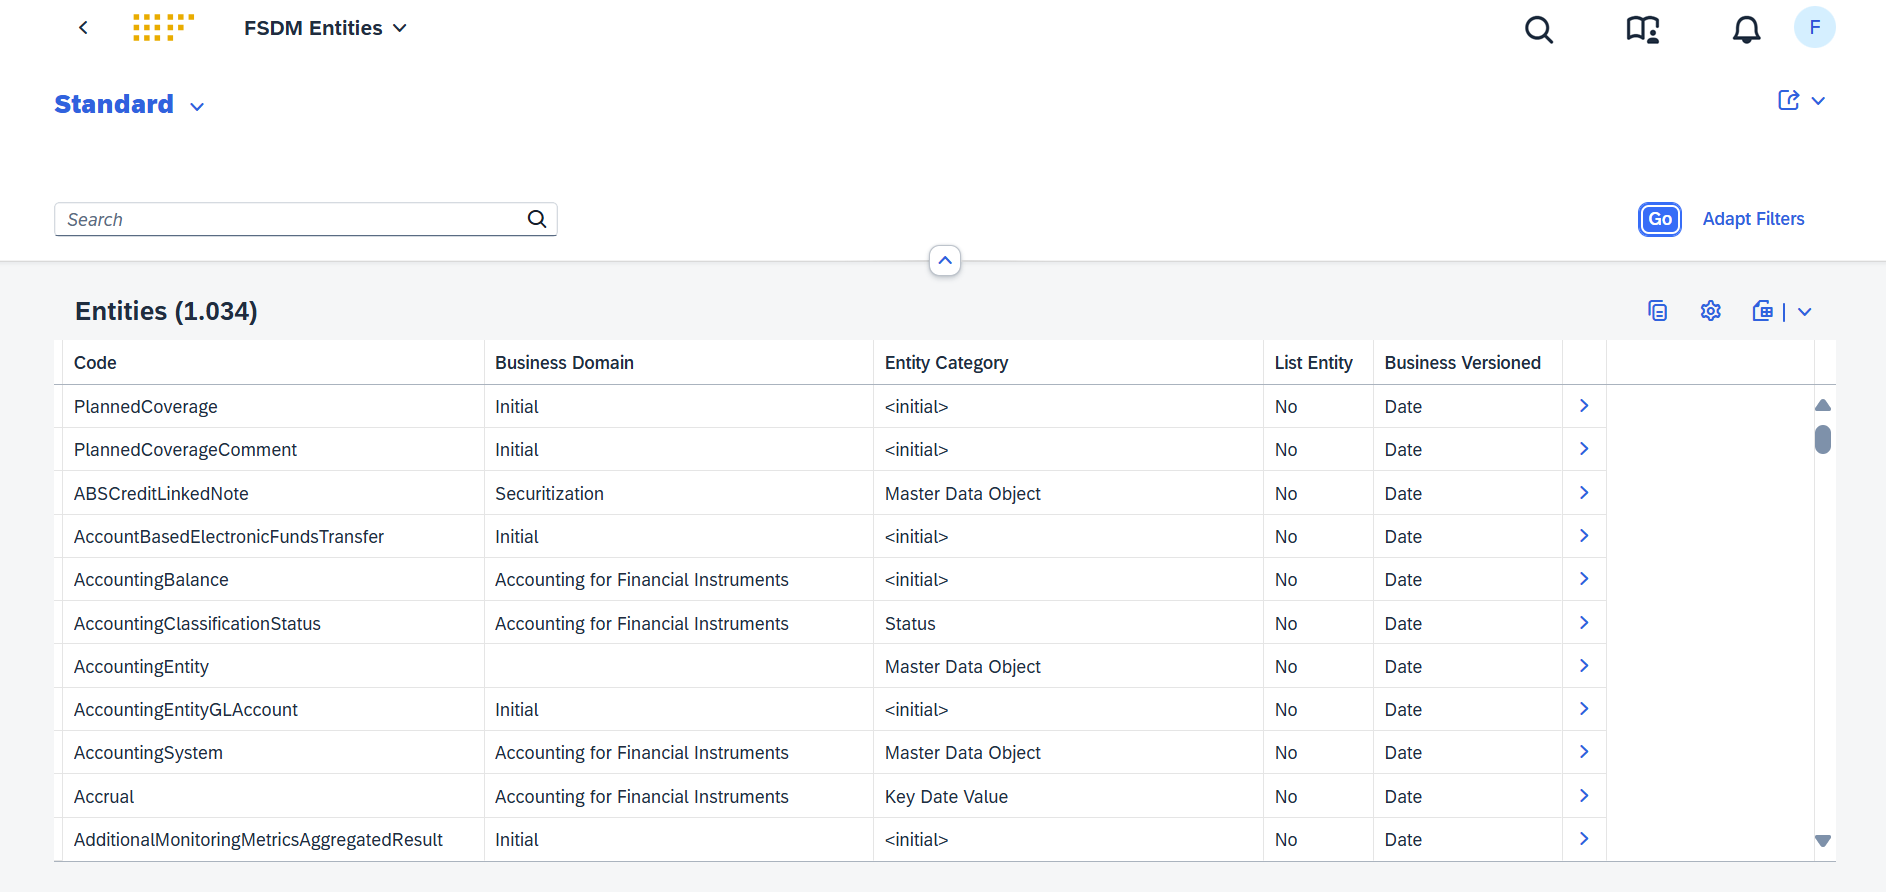Navigate to AccountingClassificationStatus row details
Image resolution: width=1886 pixels, height=892 pixels.
click(1584, 623)
